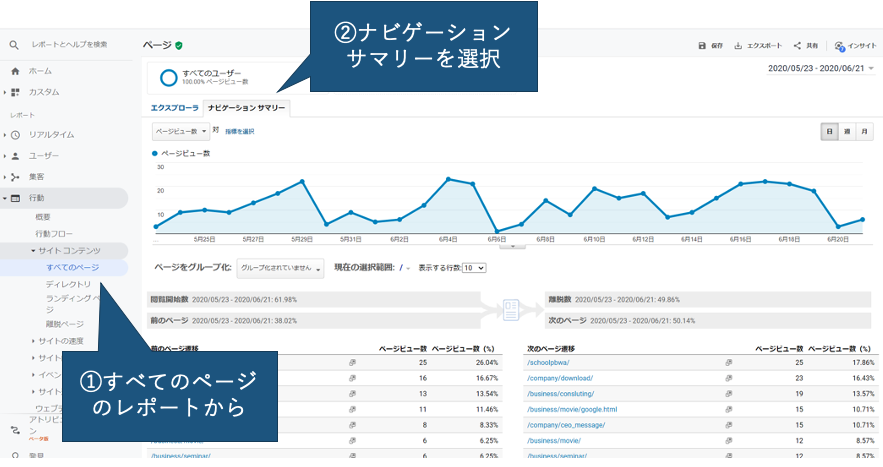883x467 pixels.
Task: Click the 共有 share icon
Action: 797,46
